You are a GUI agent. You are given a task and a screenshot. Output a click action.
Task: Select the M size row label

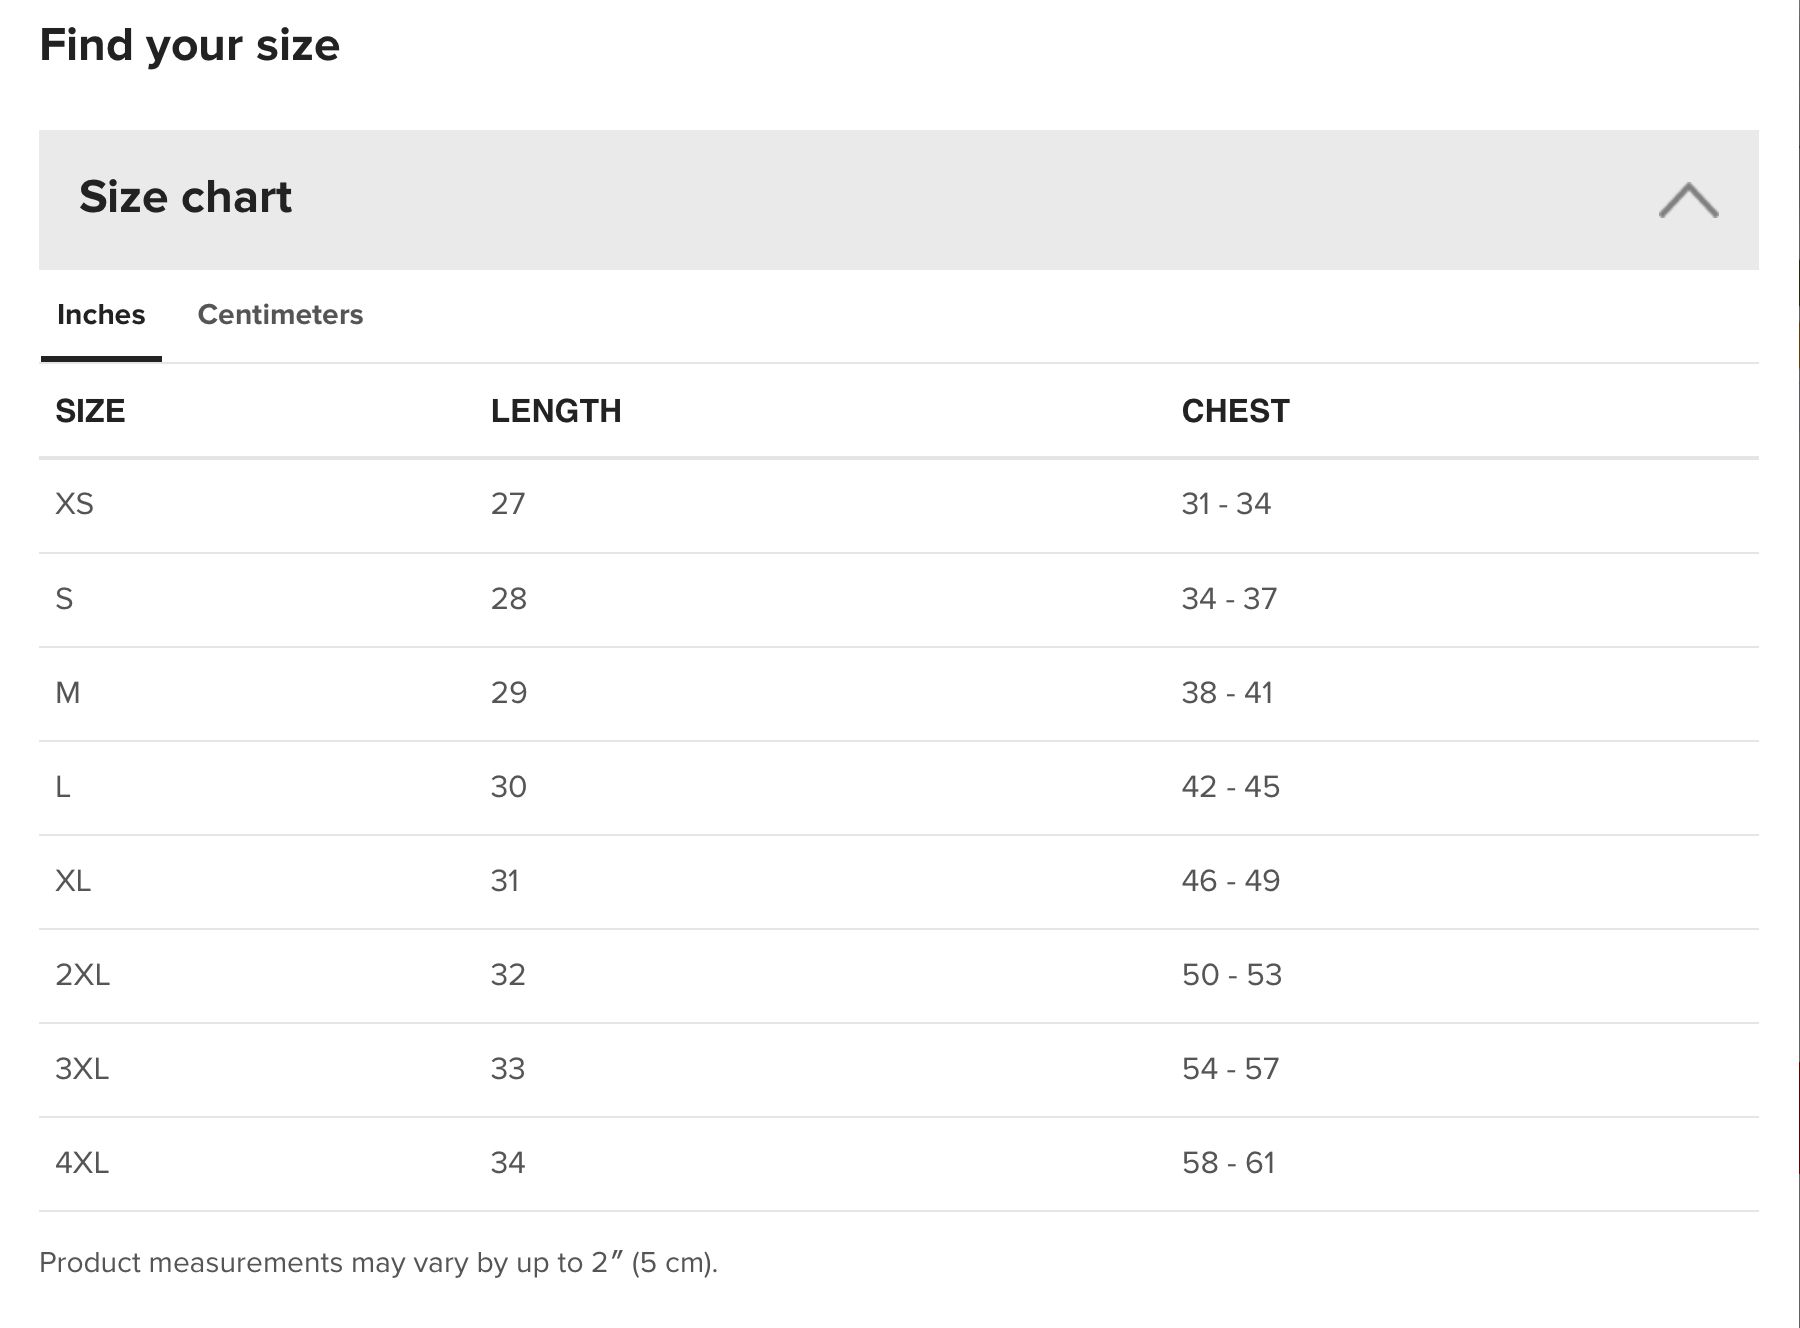point(67,693)
